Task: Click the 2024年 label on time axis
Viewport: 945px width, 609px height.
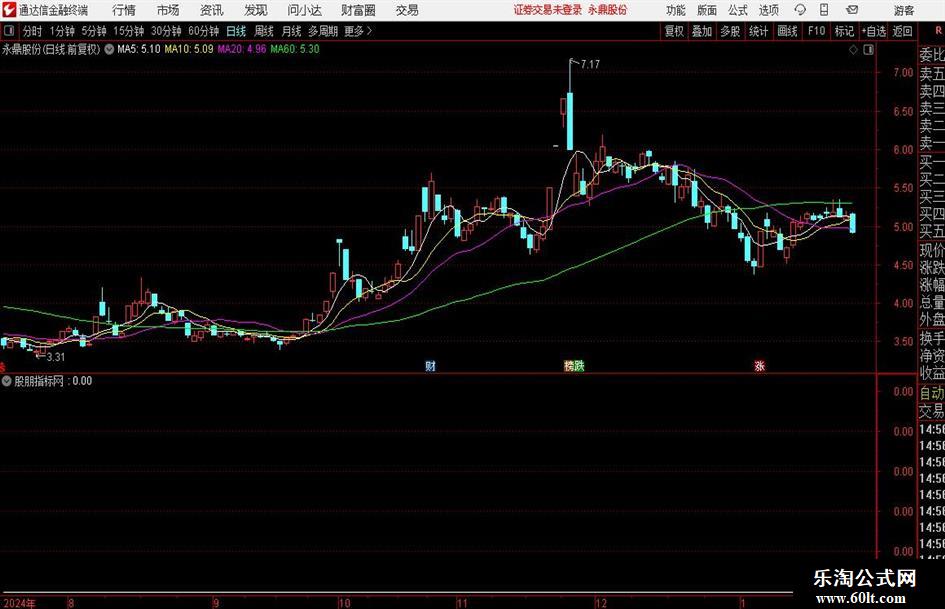Action: point(19,603)
